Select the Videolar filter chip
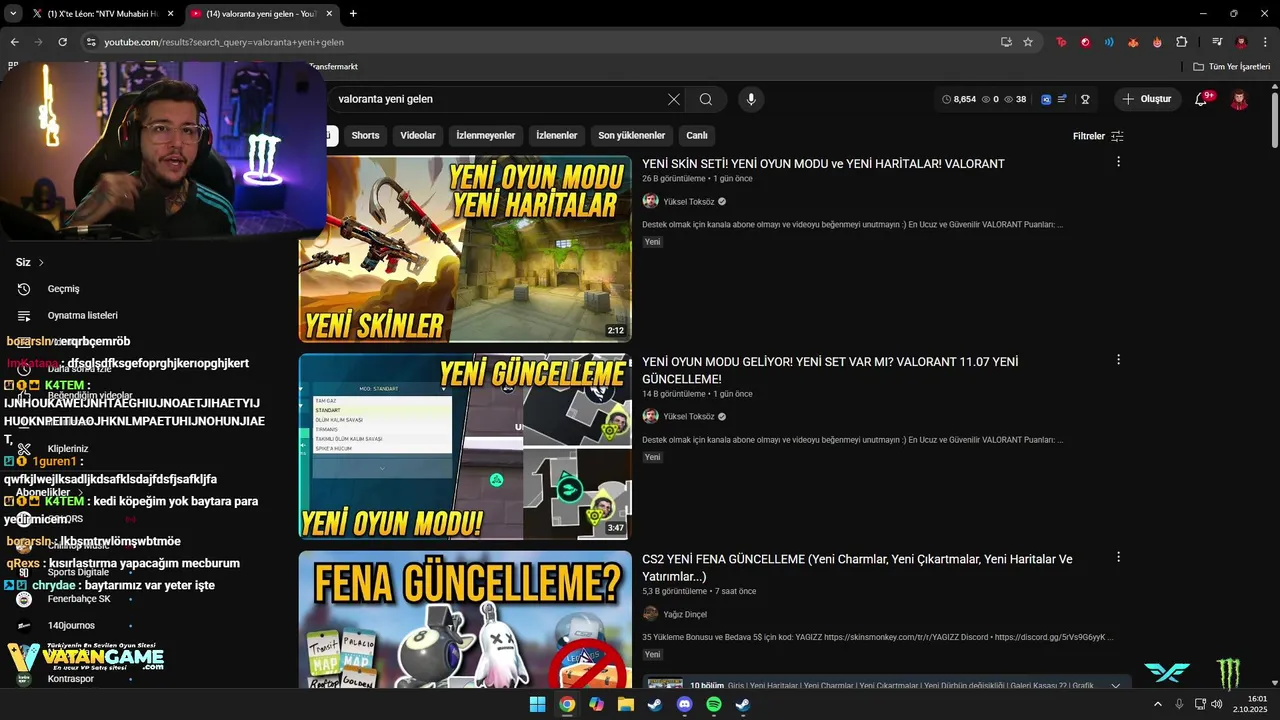 (418, 136)
